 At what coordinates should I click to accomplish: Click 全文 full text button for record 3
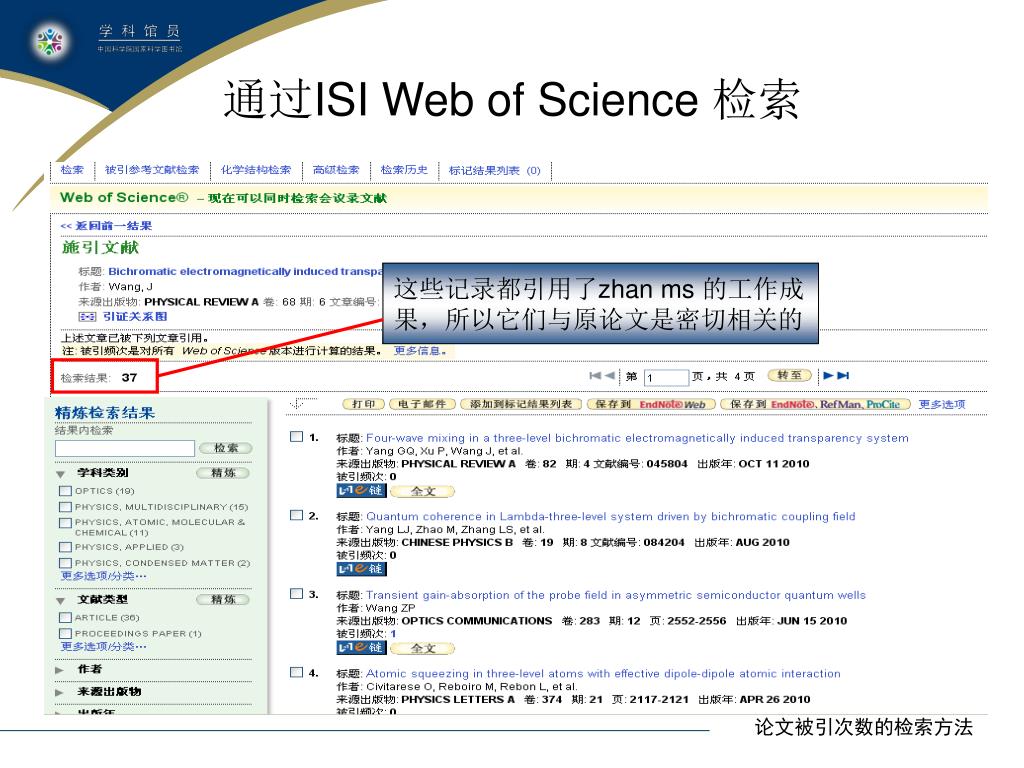pyautogui.click(x=423, y=648)
